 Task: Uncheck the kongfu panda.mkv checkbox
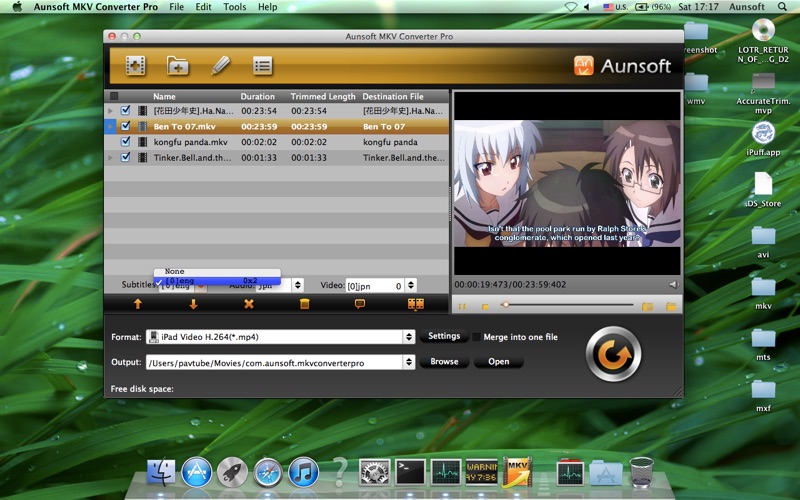(x=126, y=142)
